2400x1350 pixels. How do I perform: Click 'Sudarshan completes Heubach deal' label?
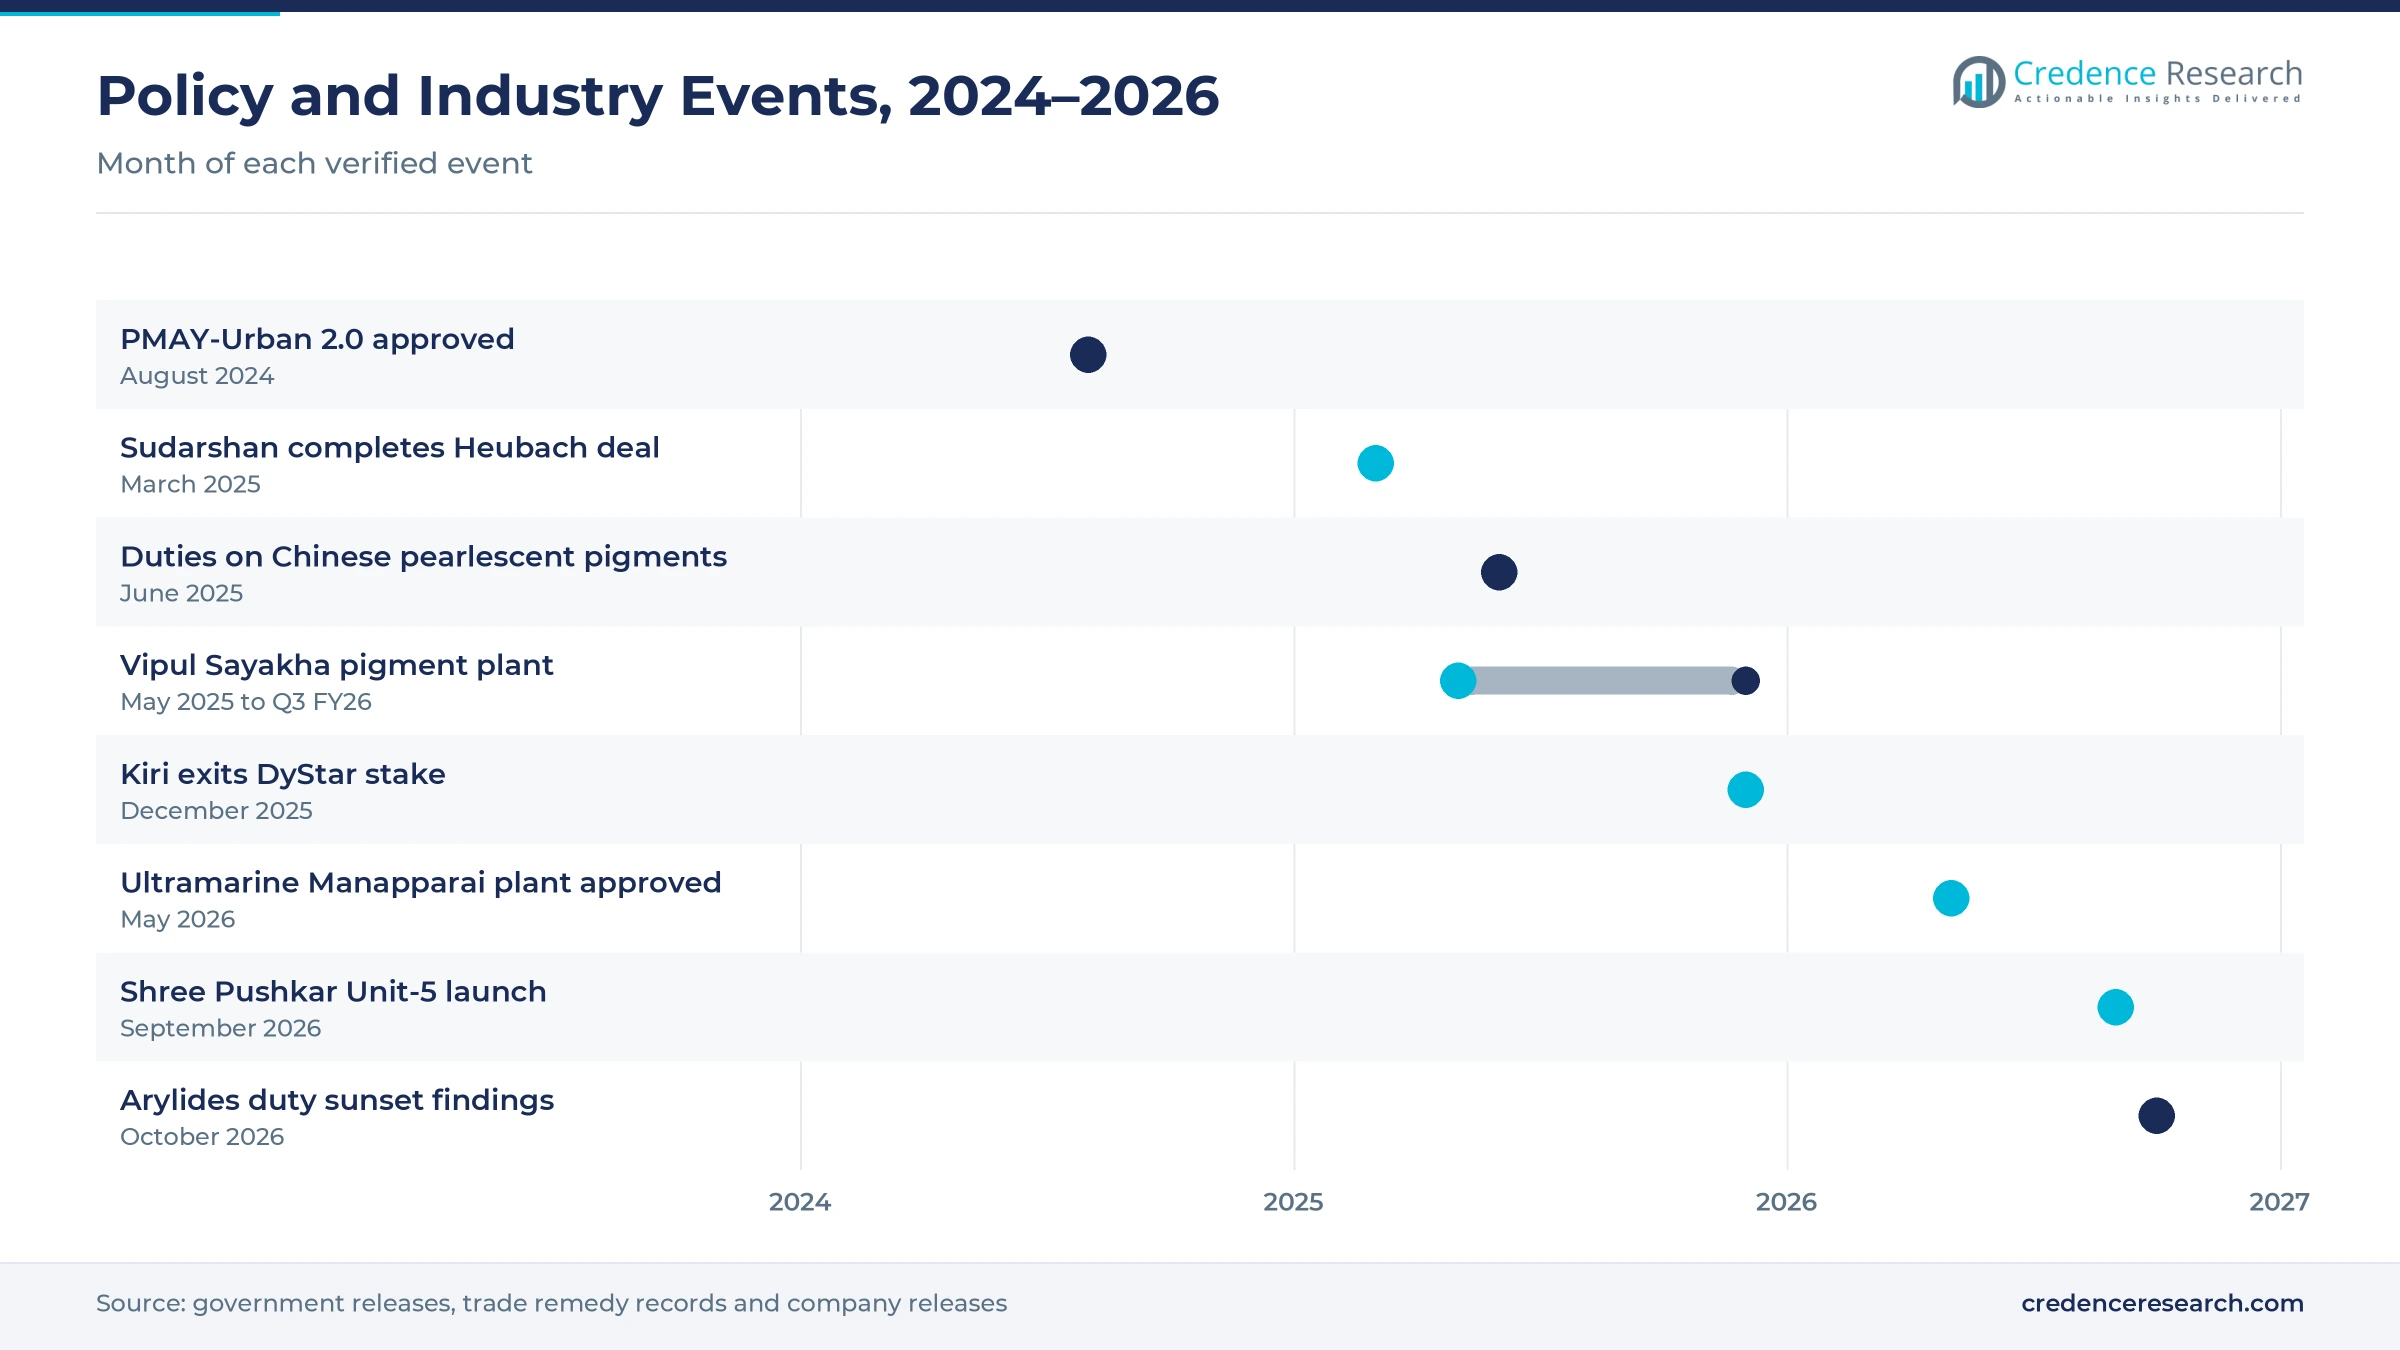(x=390, y=447)
